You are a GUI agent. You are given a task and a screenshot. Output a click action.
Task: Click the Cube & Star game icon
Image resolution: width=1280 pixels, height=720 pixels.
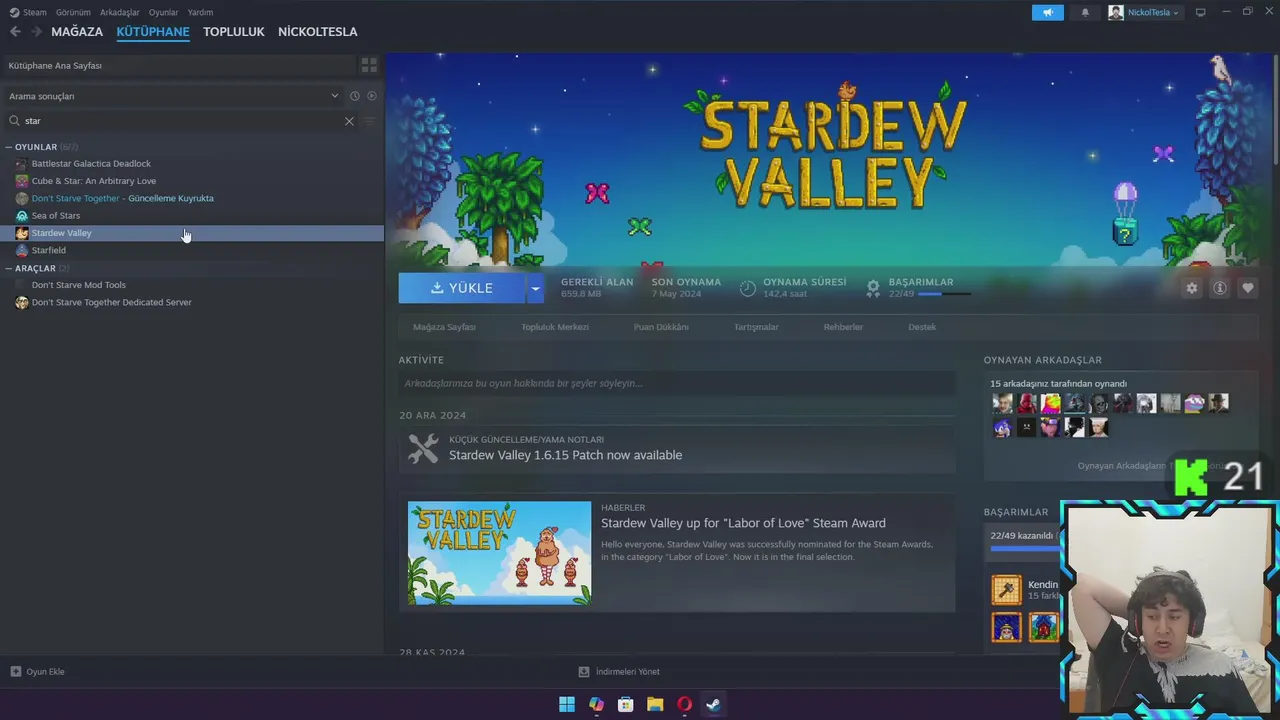(x=22, y=181)
